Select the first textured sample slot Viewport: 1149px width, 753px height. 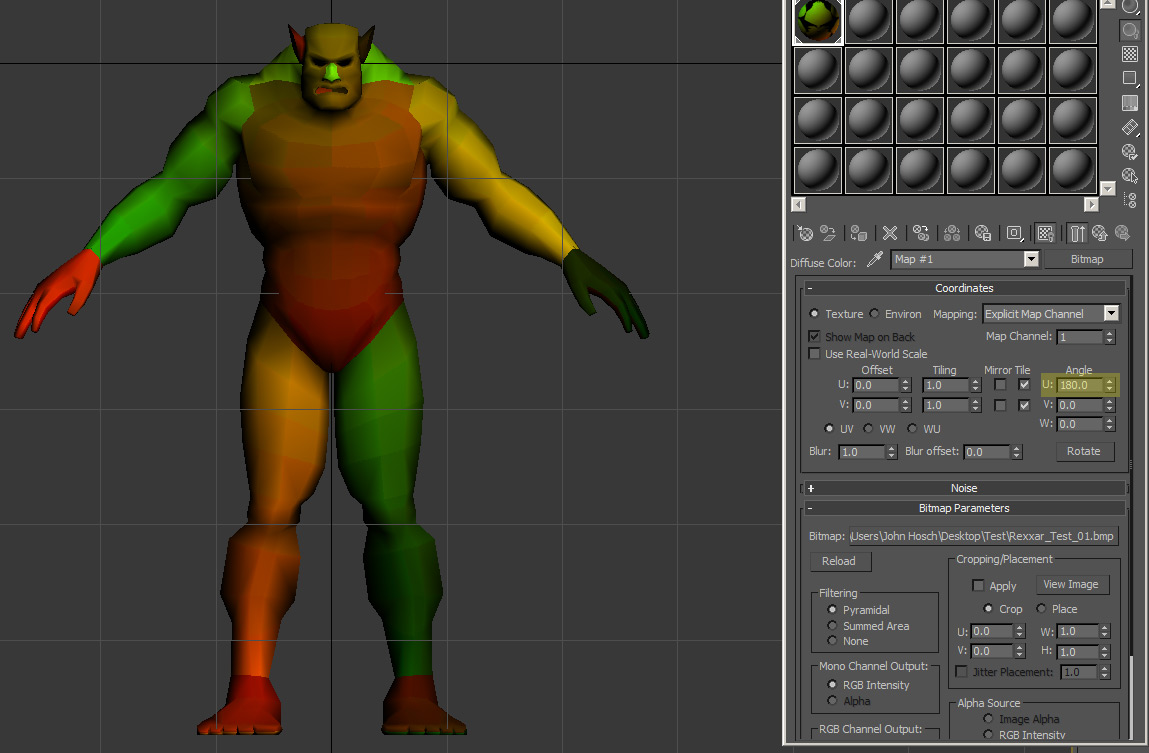coord(818,21)
